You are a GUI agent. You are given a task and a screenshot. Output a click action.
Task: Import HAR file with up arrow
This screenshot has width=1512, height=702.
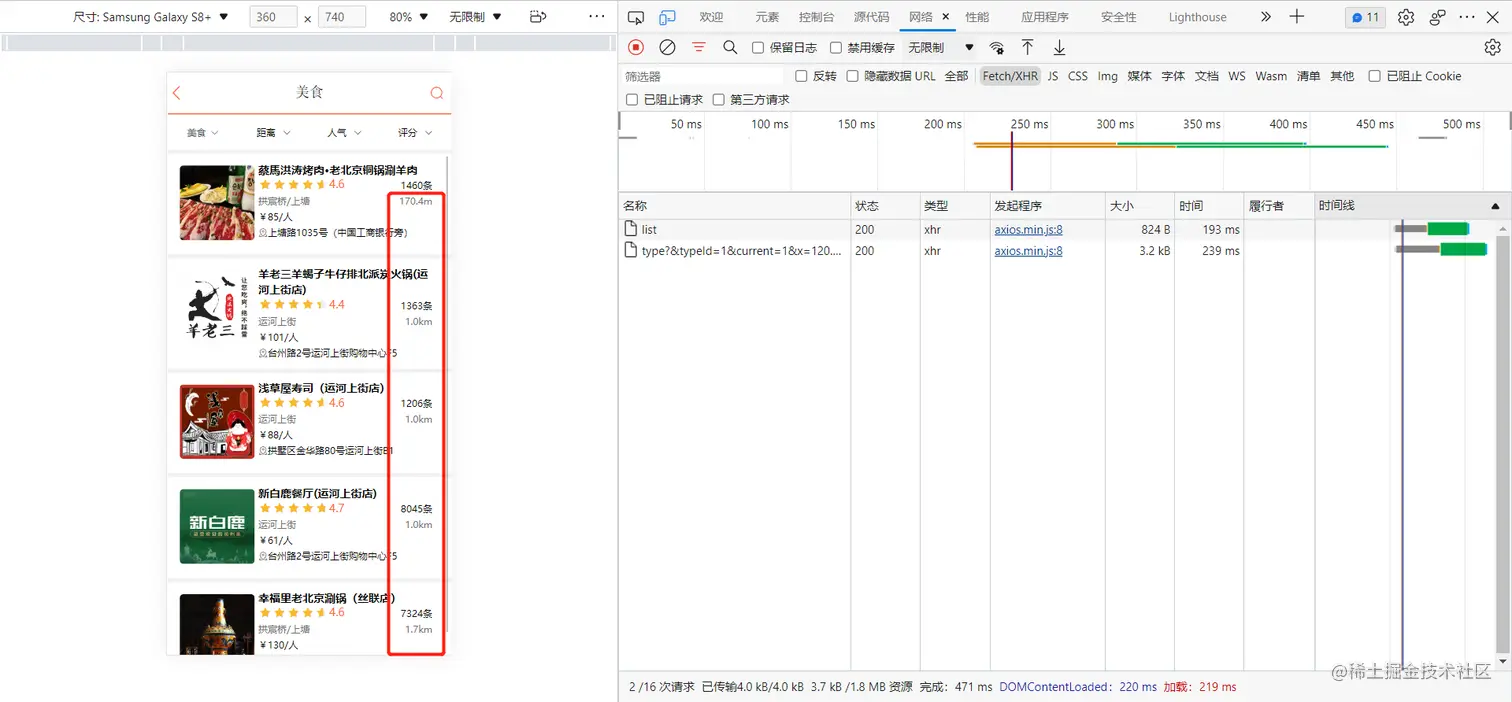point(1027,47)
